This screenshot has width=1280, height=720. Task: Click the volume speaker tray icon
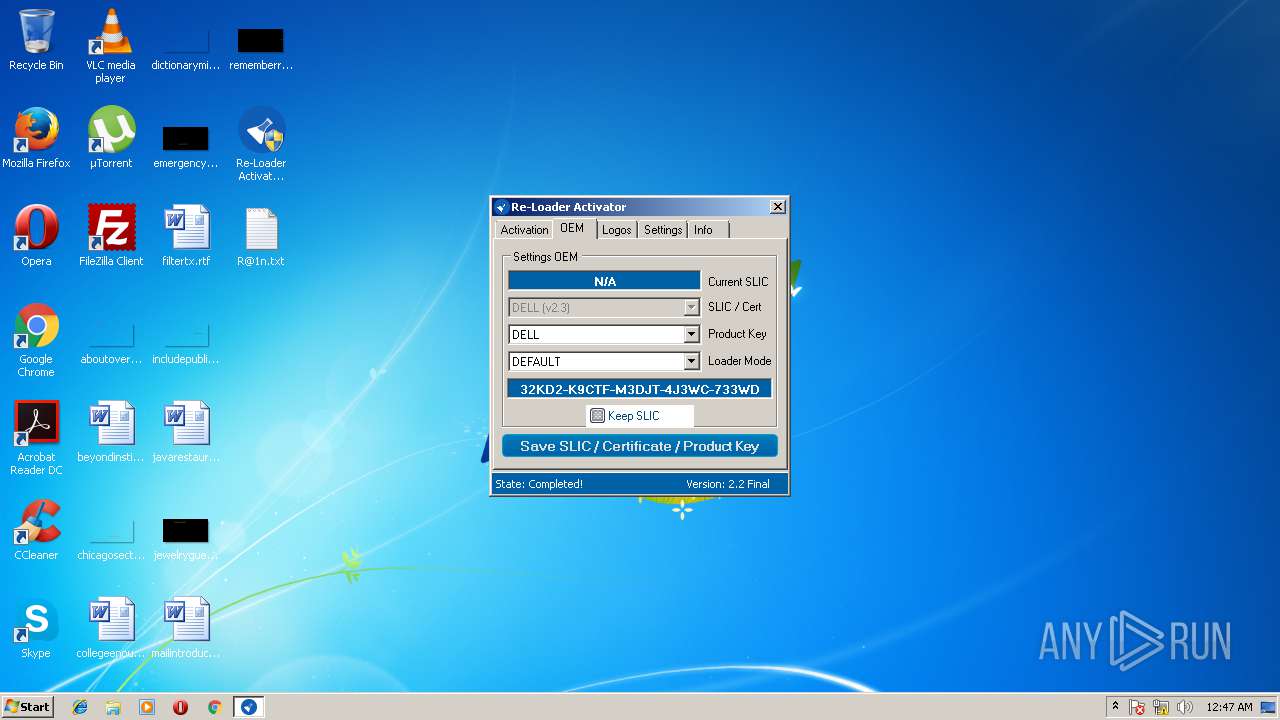pos(1185,707)
